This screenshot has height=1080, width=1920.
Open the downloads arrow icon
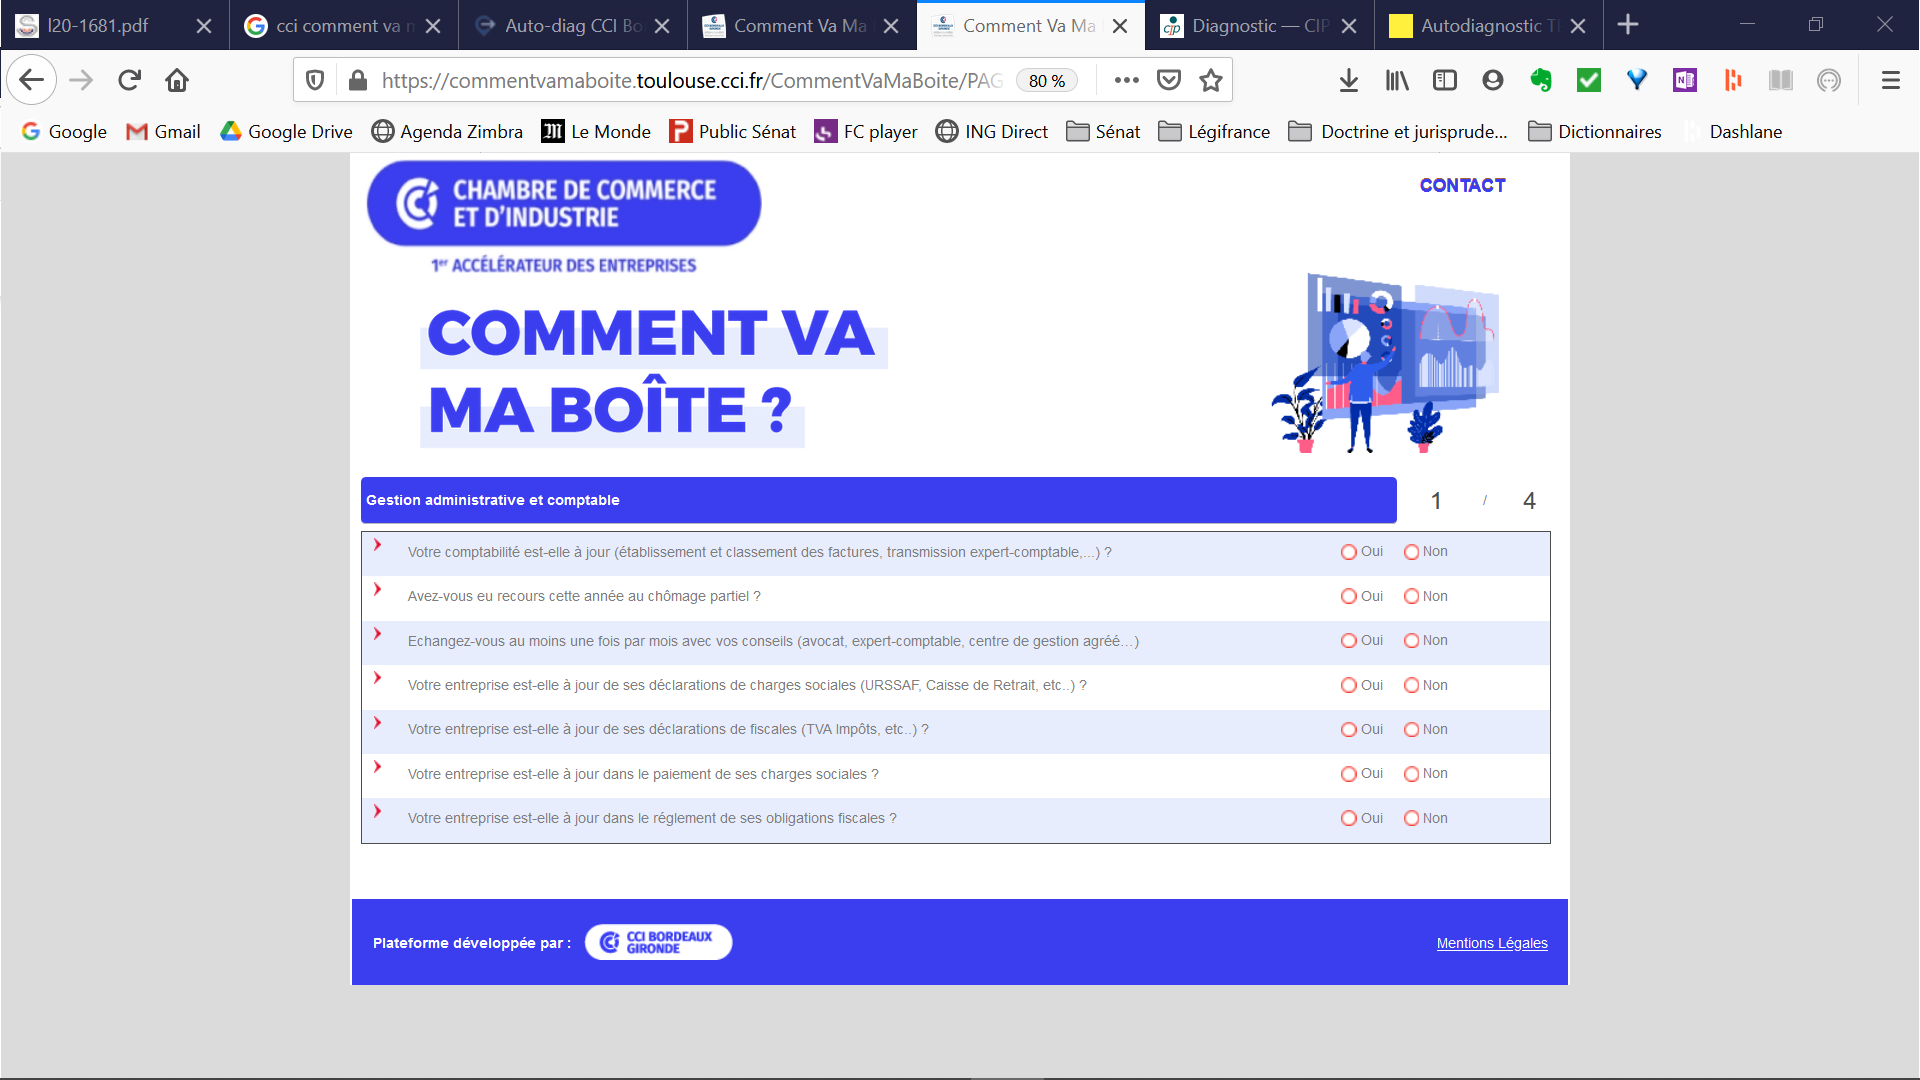coord(1348,80)
